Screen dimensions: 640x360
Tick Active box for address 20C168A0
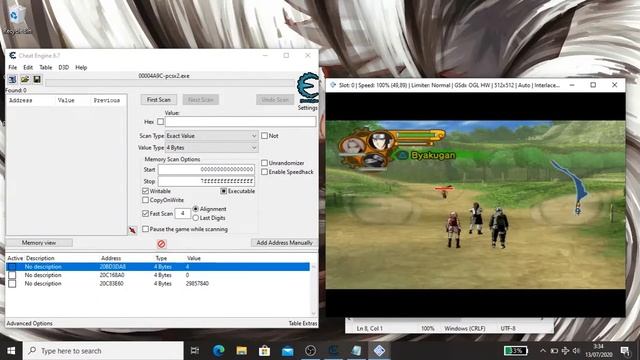(x=12, y=275)
